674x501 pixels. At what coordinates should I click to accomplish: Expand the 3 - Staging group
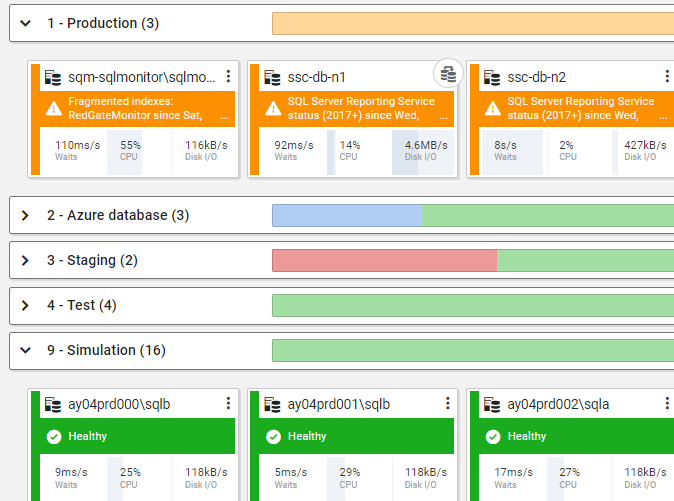[25, 260]
